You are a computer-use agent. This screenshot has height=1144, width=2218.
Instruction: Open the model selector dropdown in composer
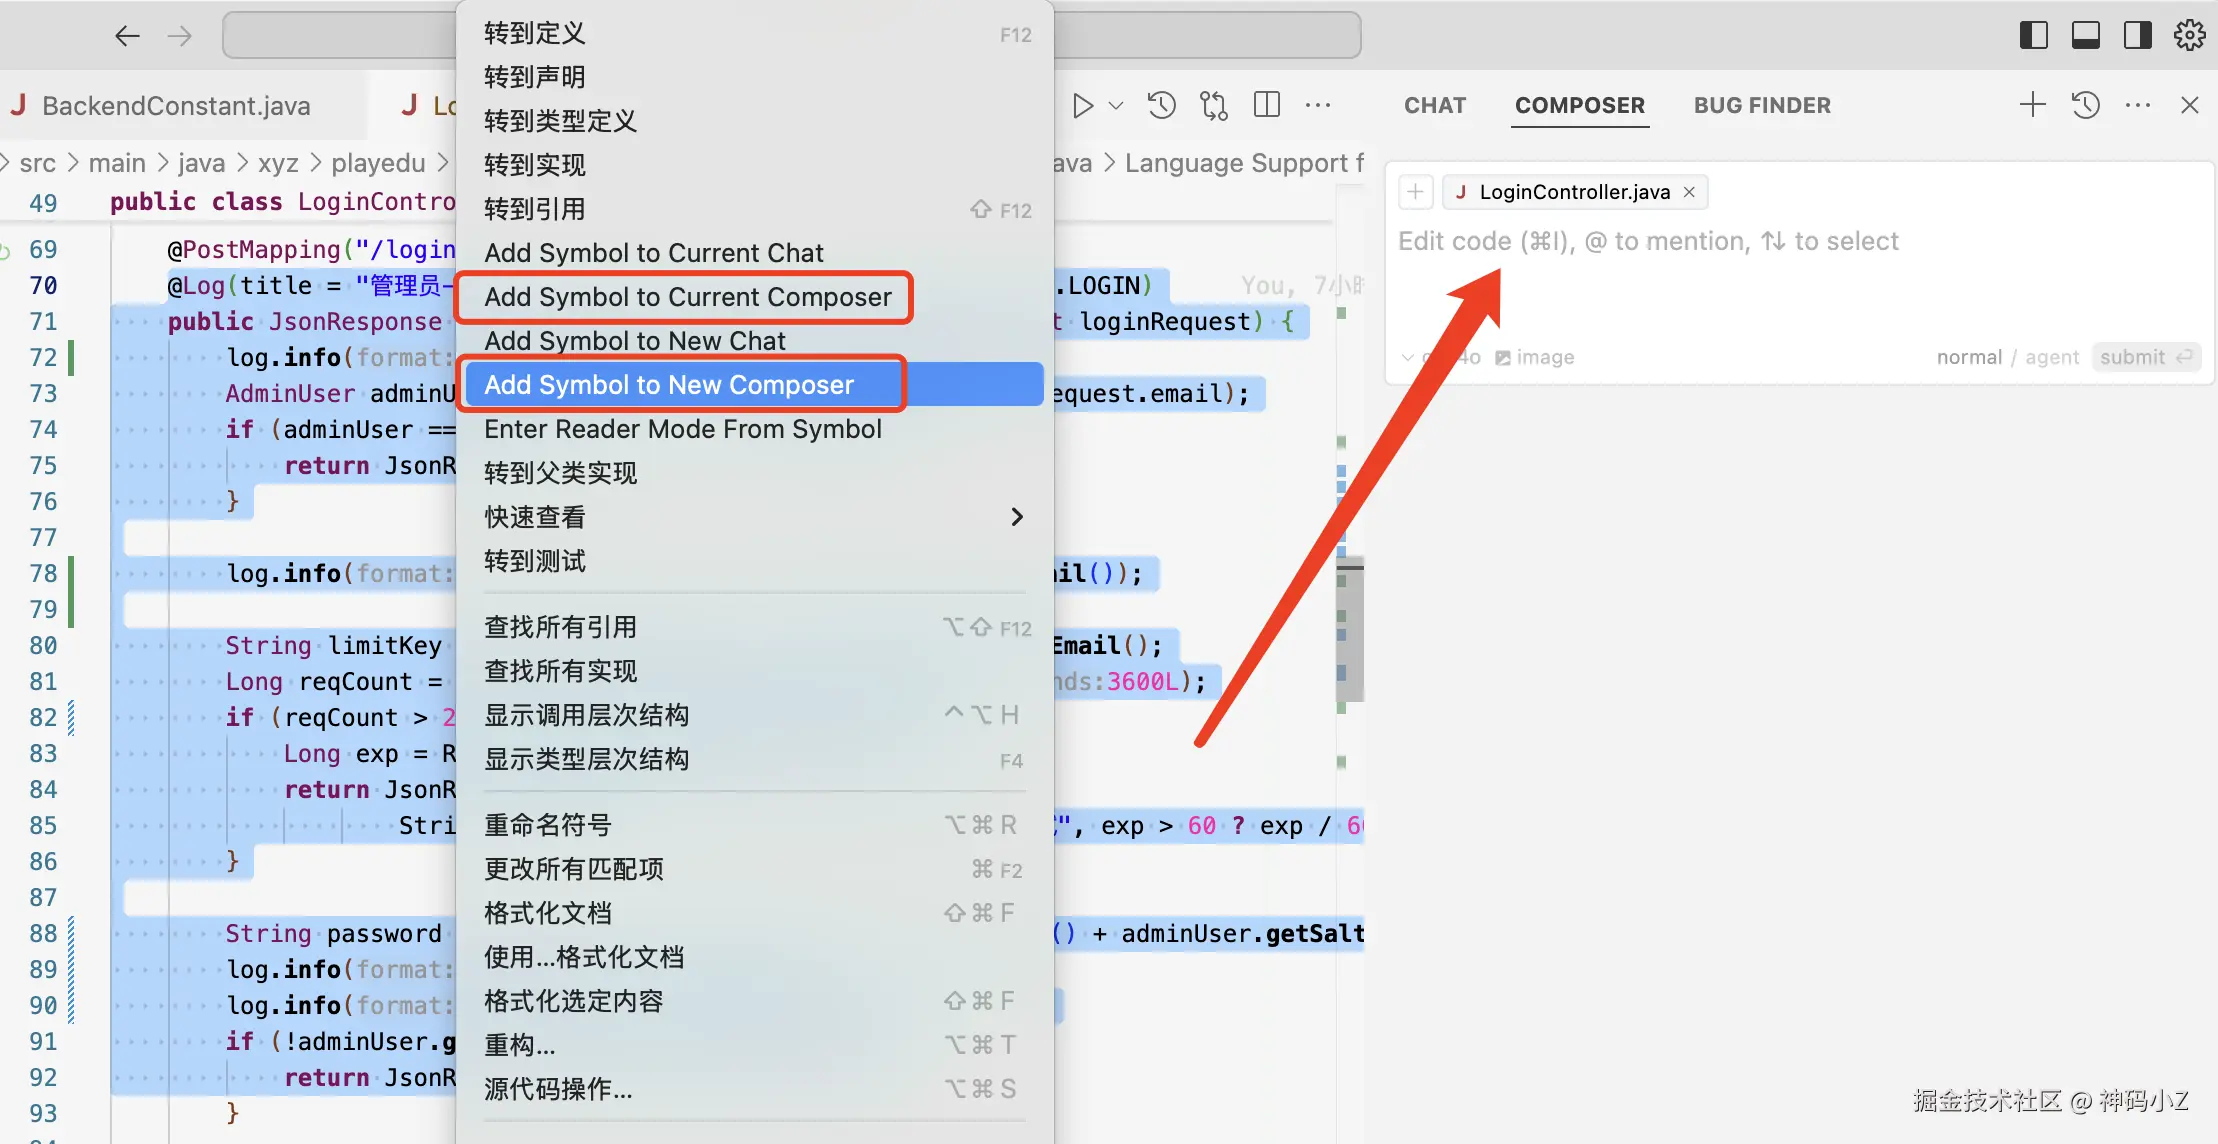(x=1440, y=357)
